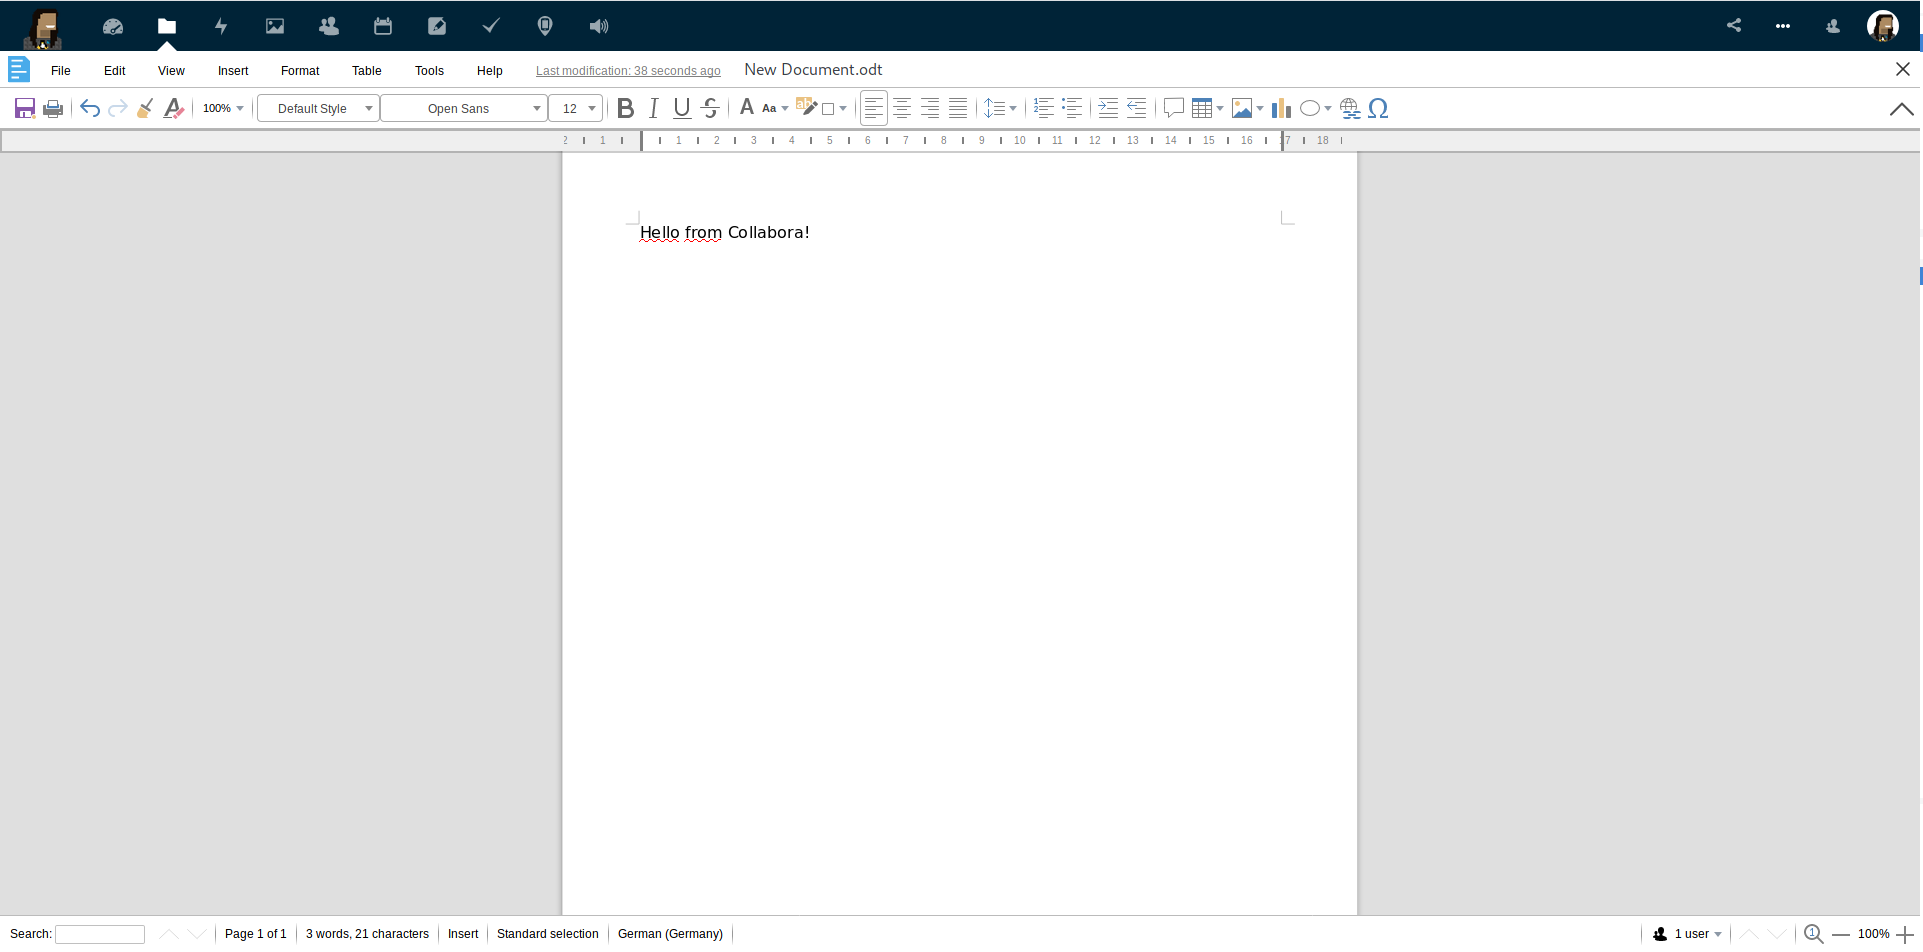Redo the last undone action
The width and height of the screenshot is (1923, 952).
tap(118, 108)
